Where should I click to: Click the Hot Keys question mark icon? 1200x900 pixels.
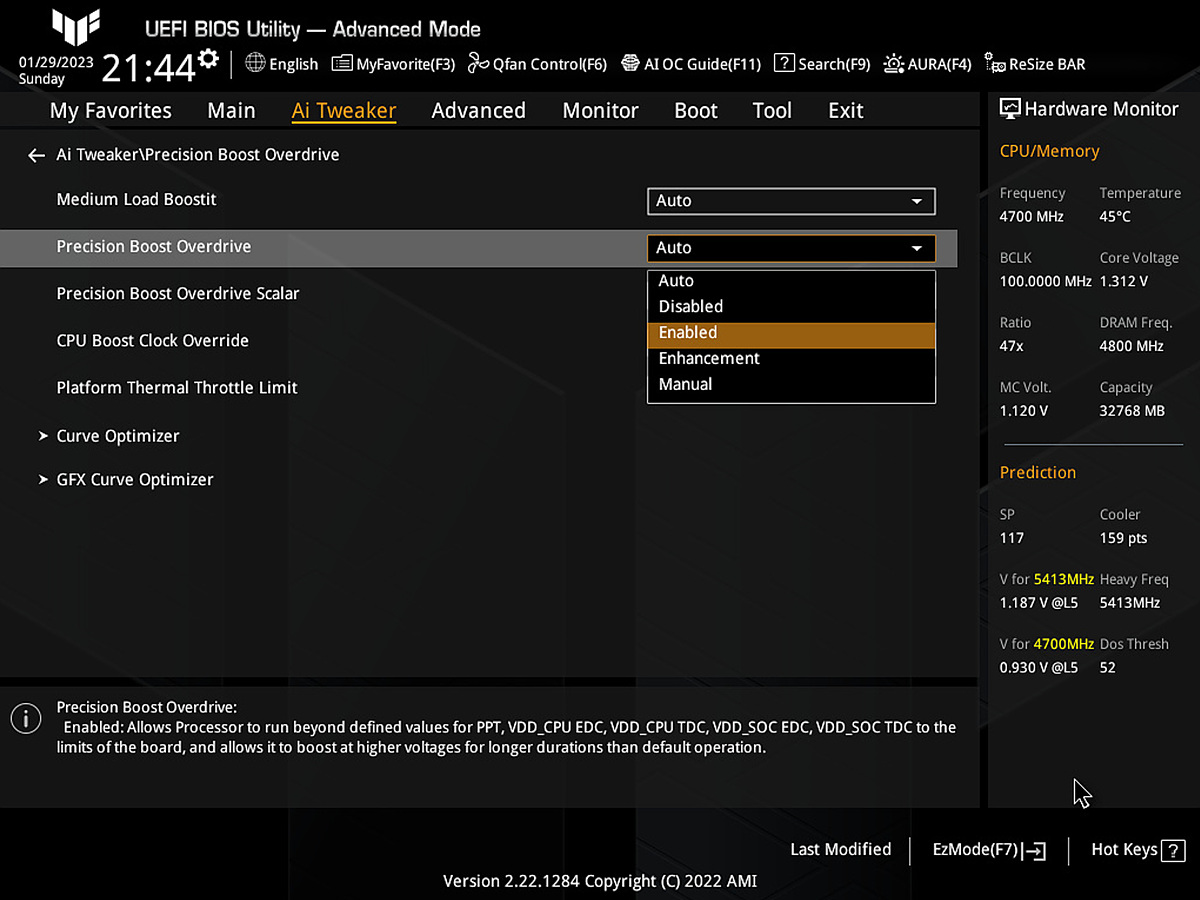pyautogui.click(x=1174, y=851)
